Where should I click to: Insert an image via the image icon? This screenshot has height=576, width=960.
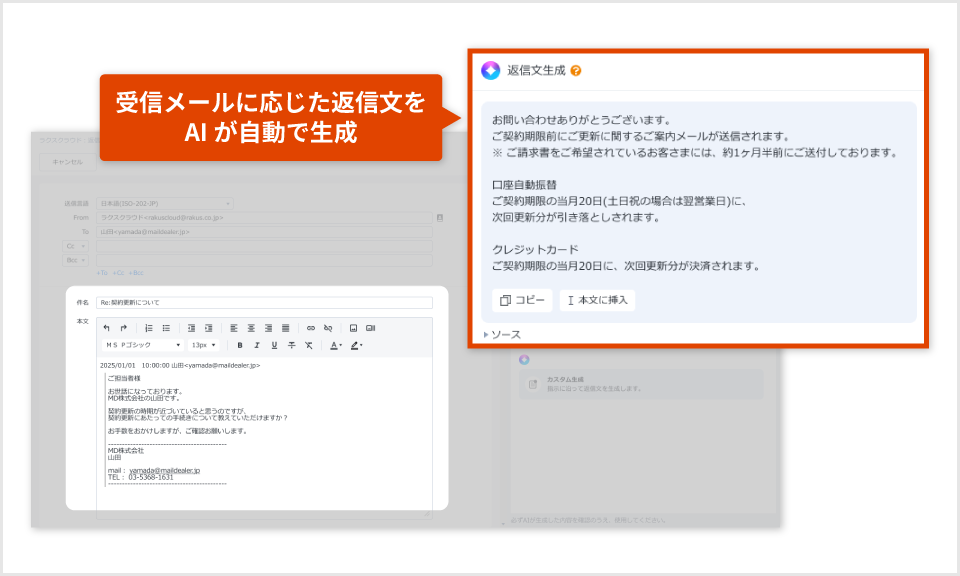354,326
